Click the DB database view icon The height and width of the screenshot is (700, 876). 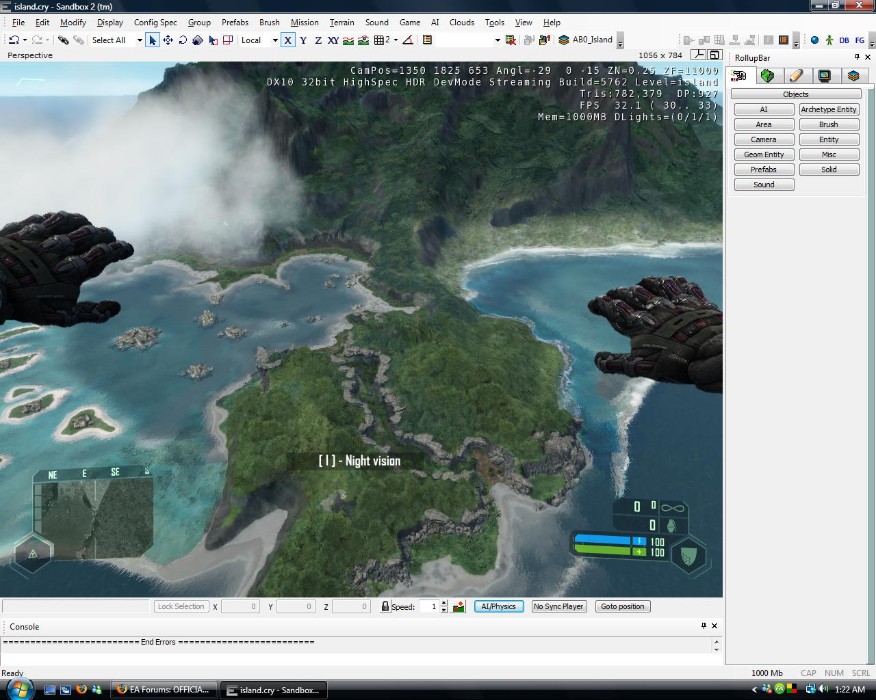point(844,40)
